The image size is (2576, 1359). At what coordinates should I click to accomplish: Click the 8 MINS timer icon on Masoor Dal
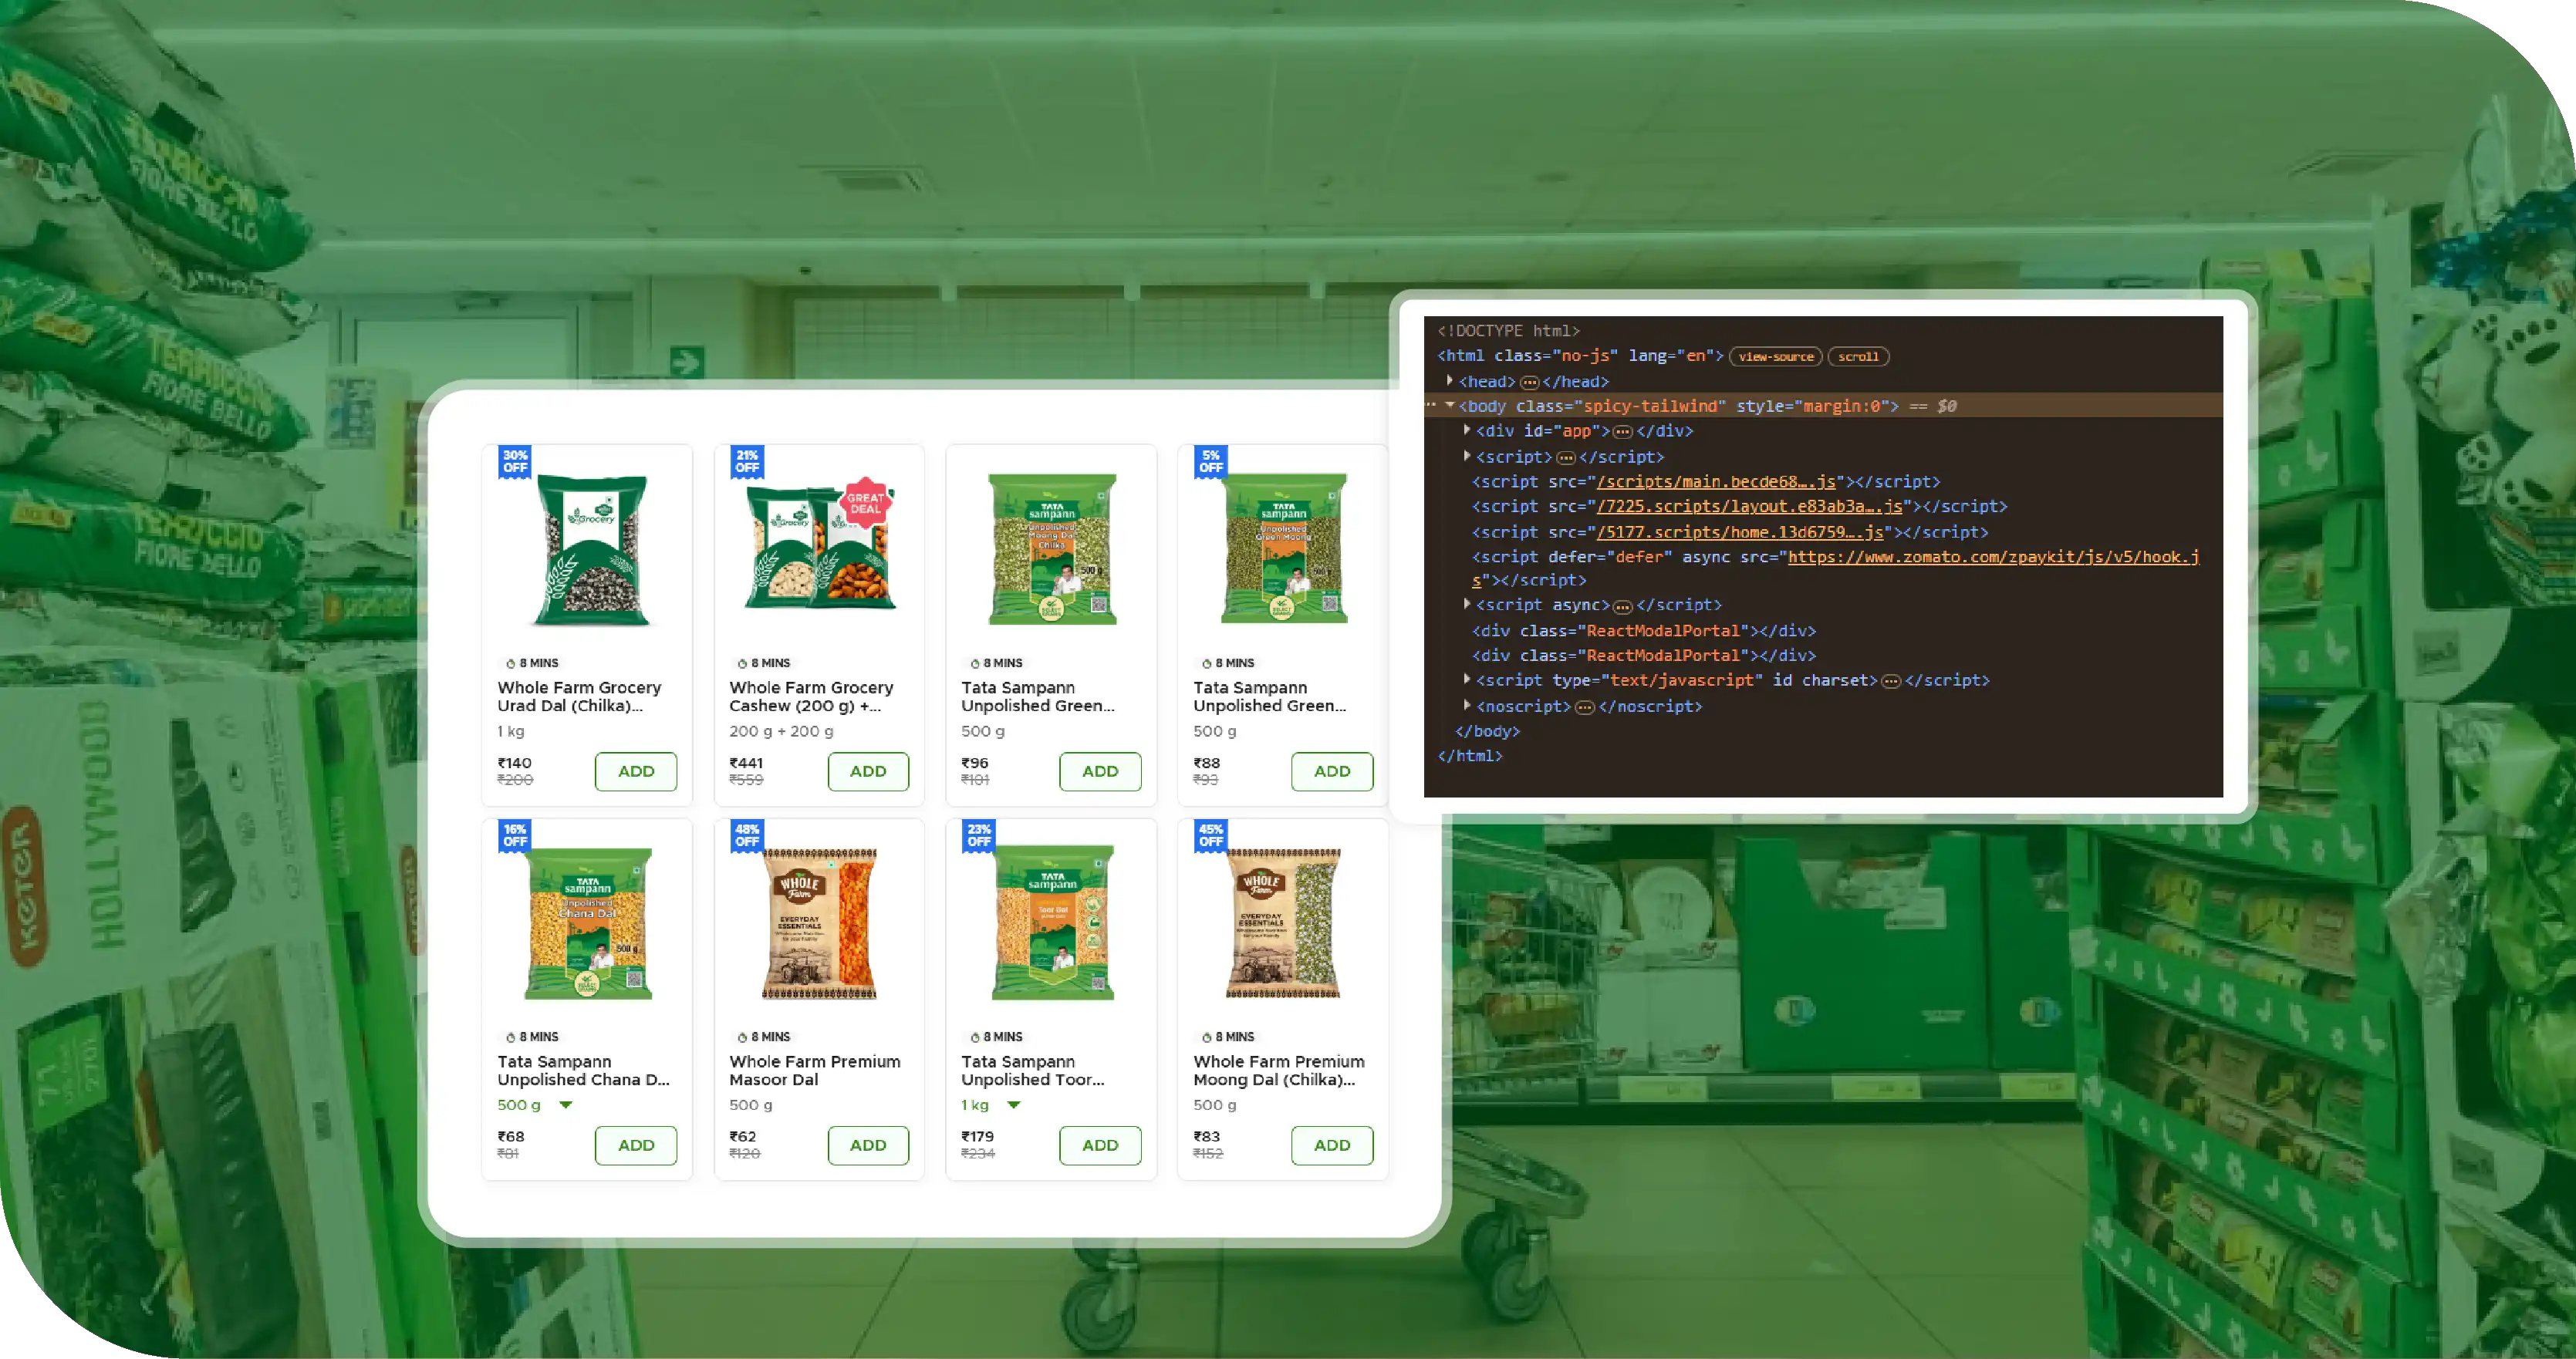click(x=742, y=1038)
